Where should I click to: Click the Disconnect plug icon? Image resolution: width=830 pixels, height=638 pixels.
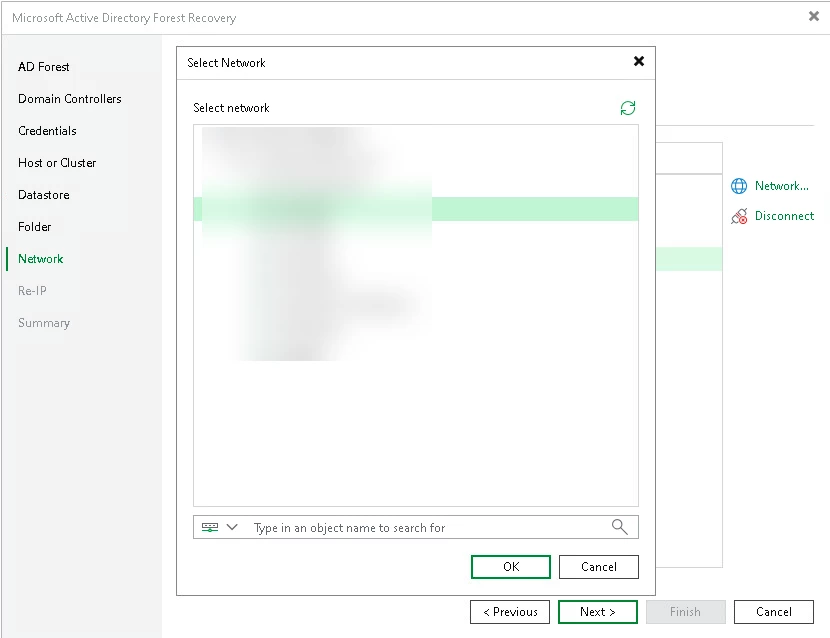pos(739,216)
